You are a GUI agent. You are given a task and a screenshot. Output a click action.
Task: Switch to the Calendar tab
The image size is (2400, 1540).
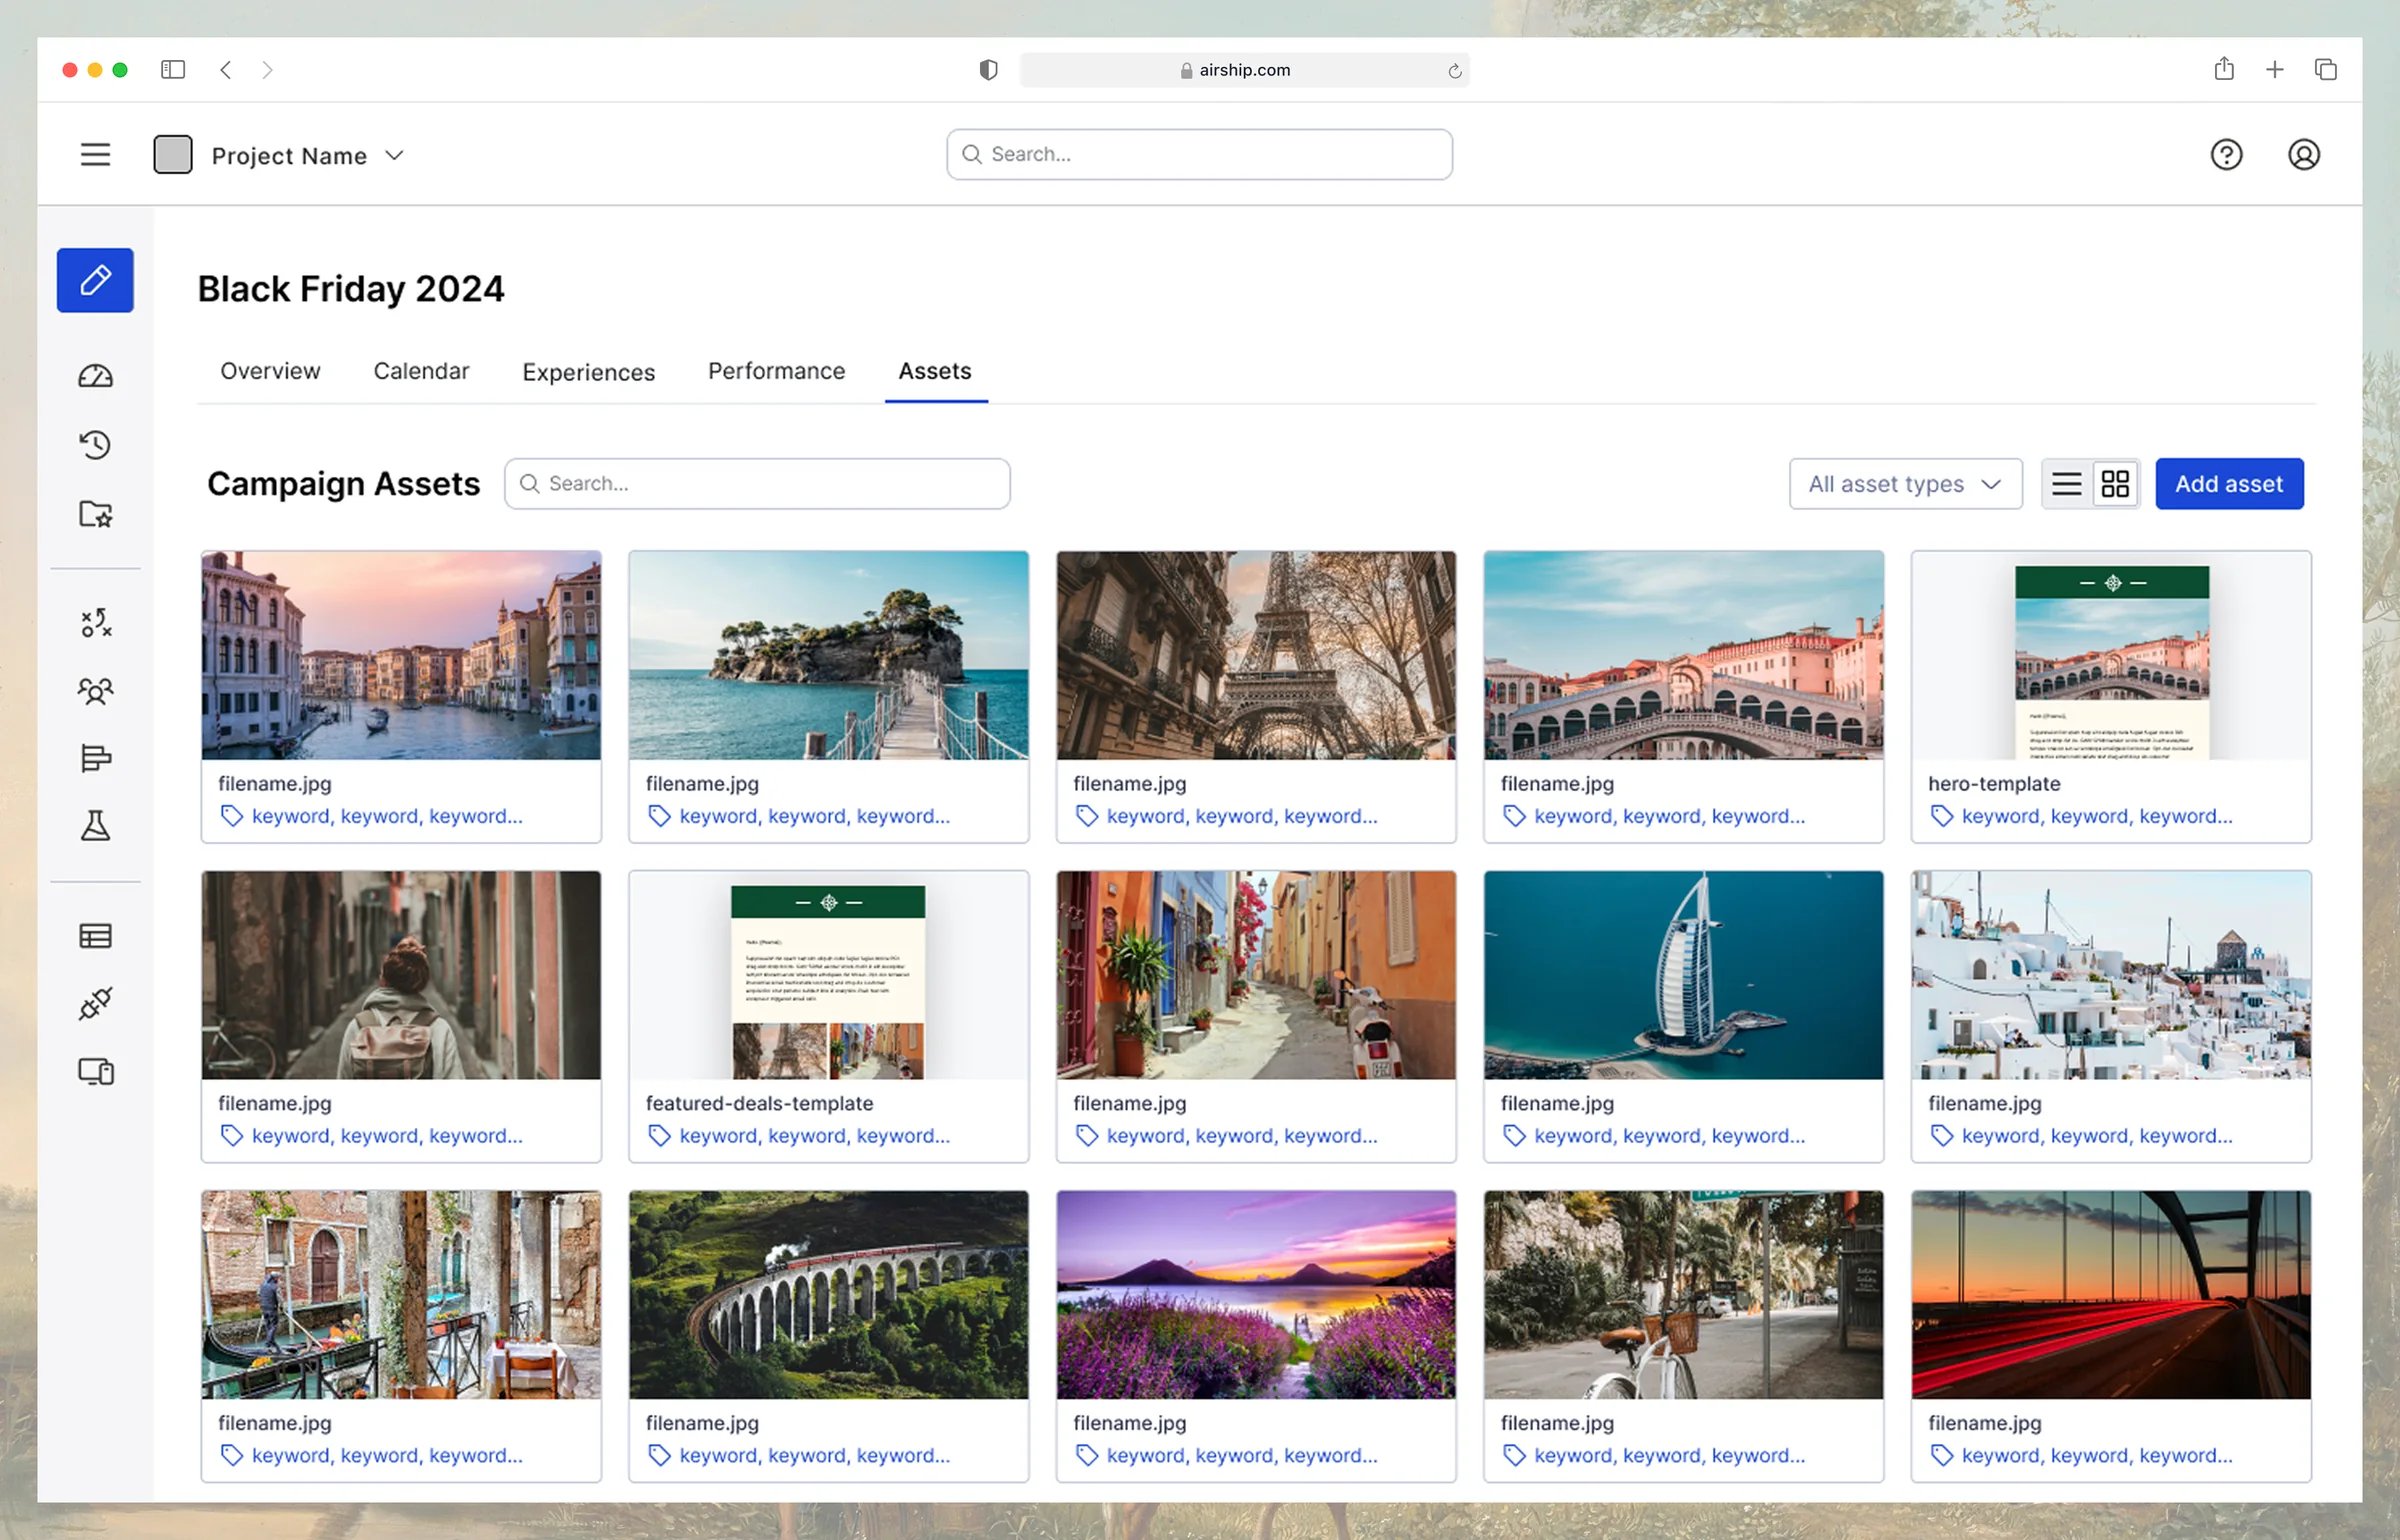click(x=421, y=371)
